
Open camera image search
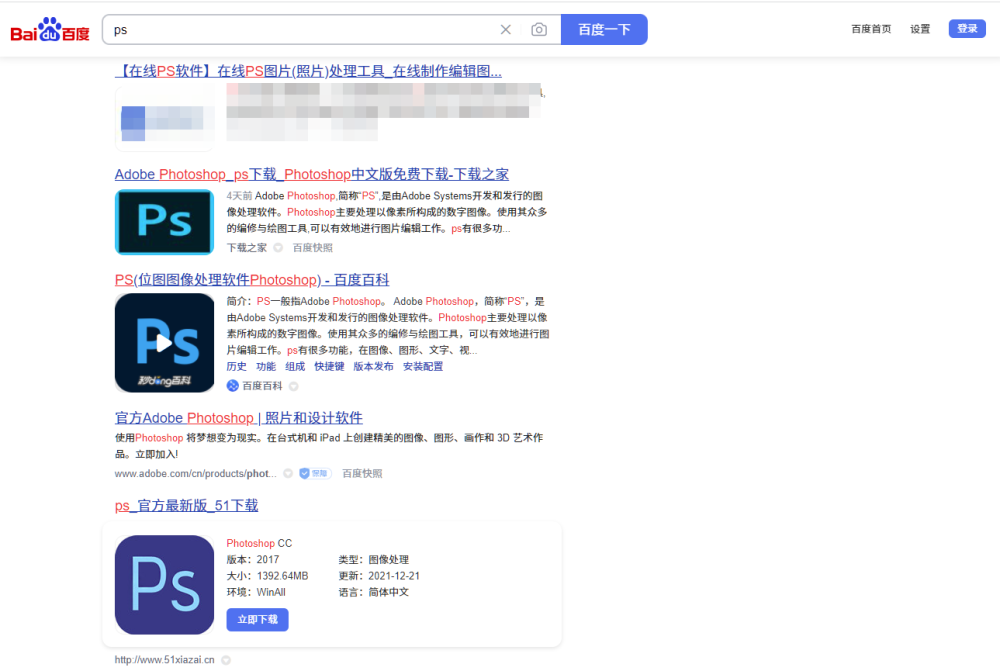[539, 30]
